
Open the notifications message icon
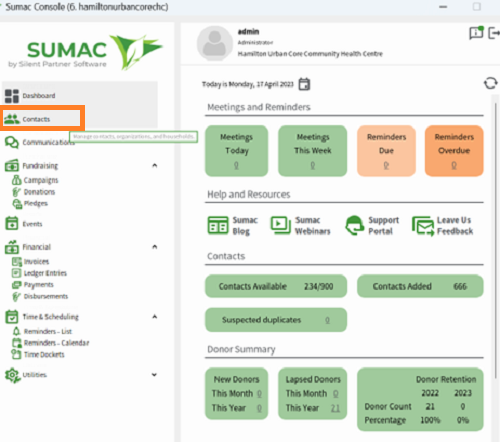476,33
